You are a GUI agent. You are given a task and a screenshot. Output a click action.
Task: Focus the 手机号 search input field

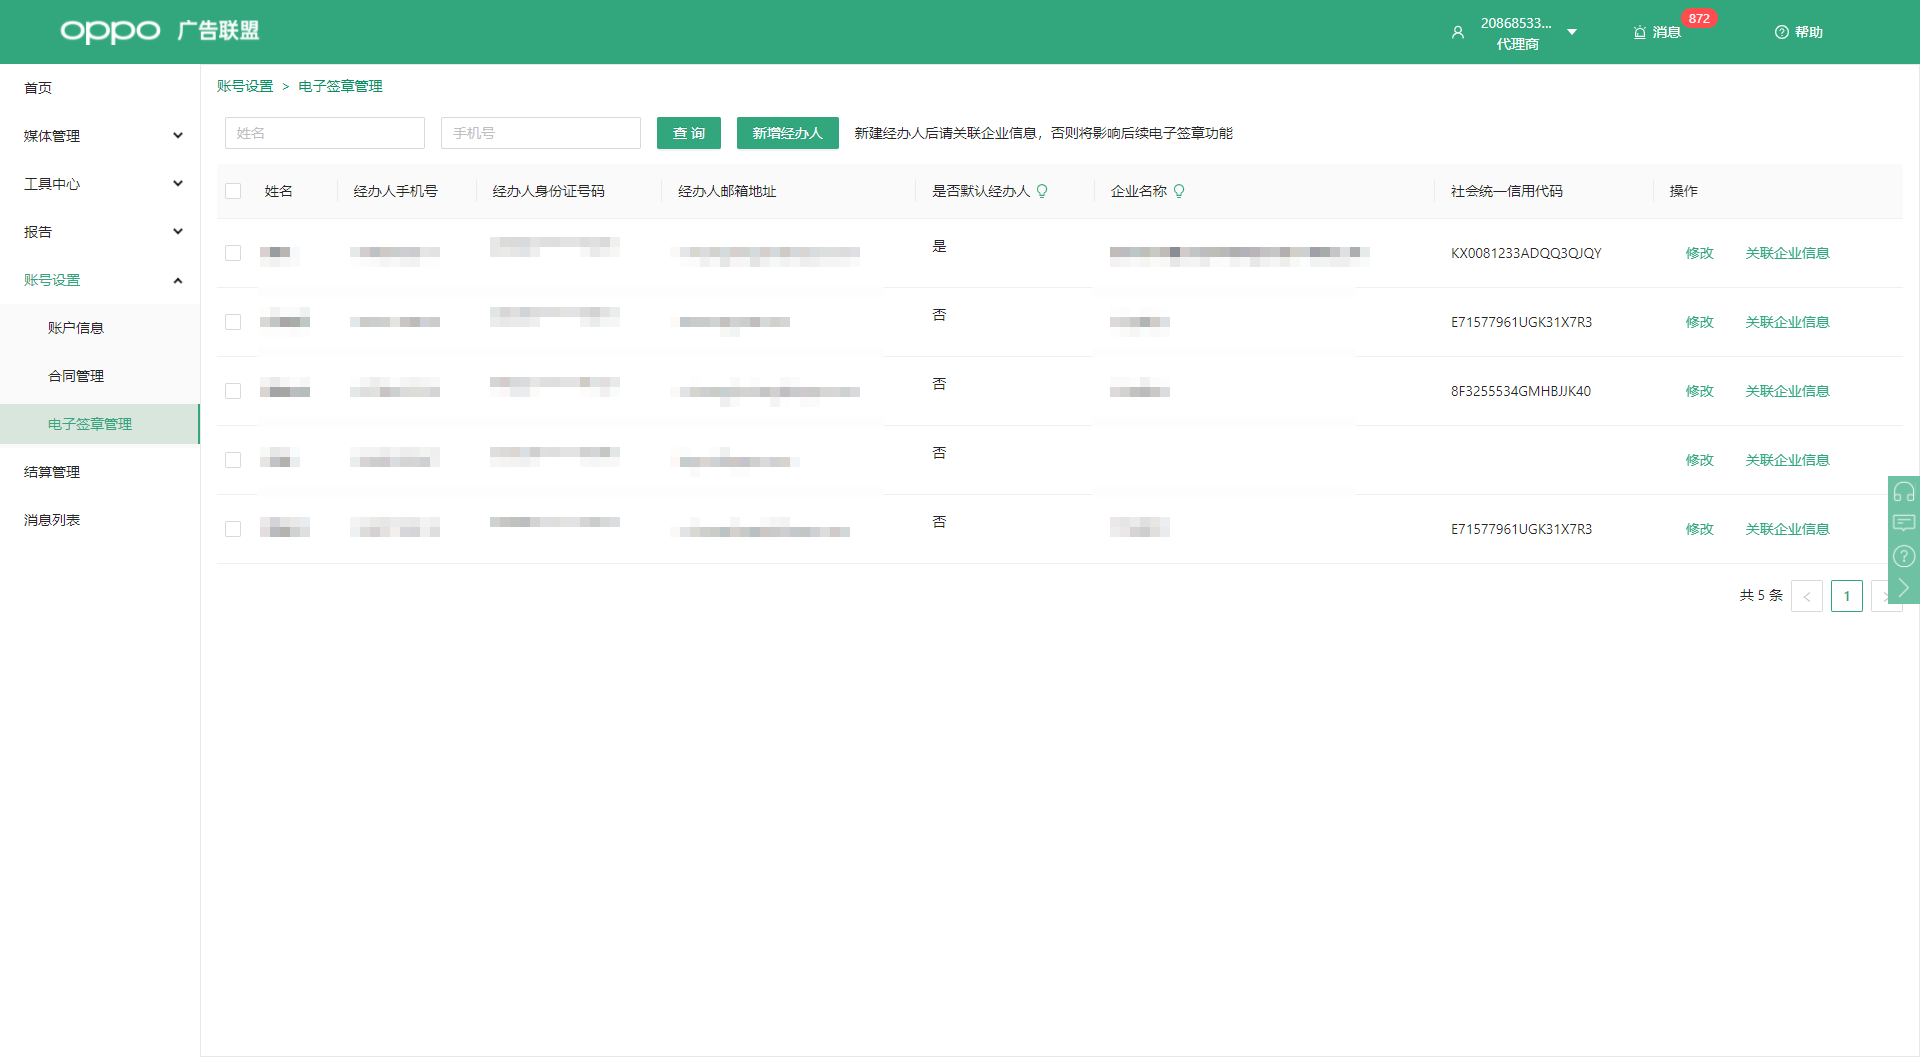pyautogui.click(x=540, y=133)
